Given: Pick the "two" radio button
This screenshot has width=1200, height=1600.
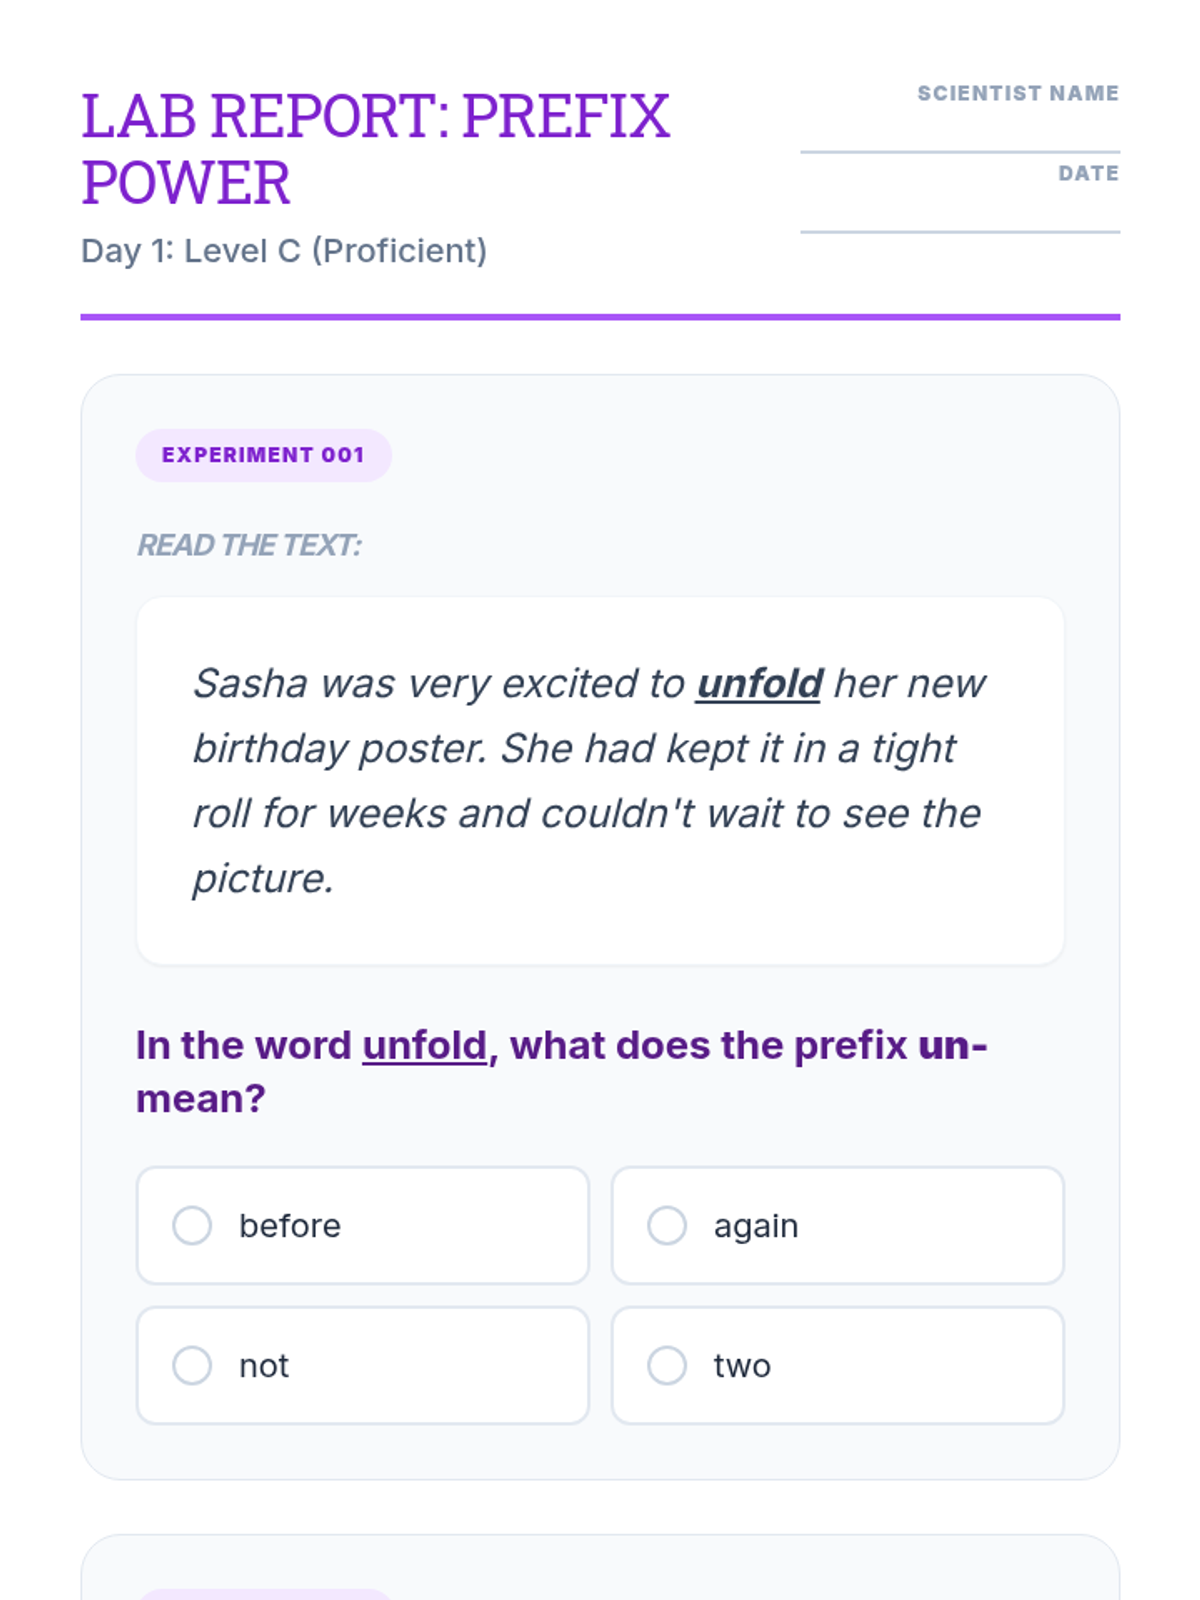Looking at the screenshot, I should pos(667,1365).
